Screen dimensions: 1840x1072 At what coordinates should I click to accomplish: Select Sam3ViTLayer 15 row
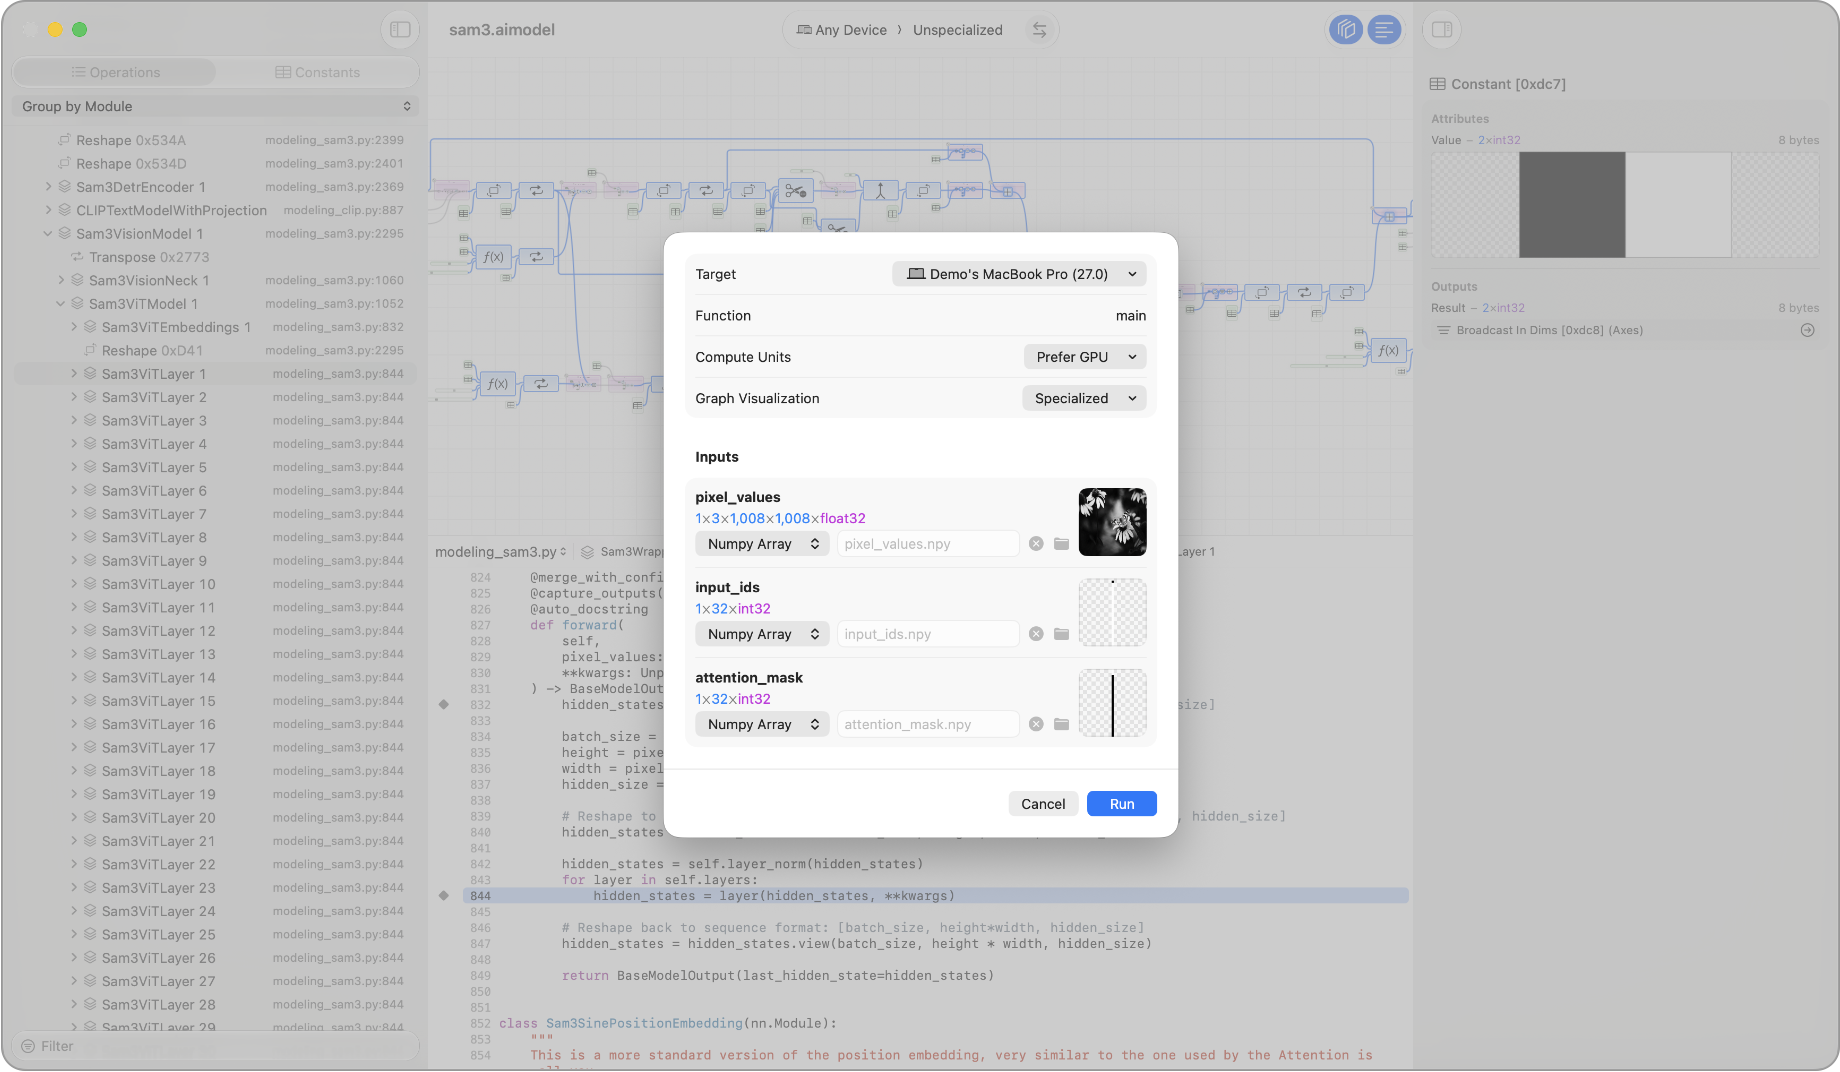[215, 701]
